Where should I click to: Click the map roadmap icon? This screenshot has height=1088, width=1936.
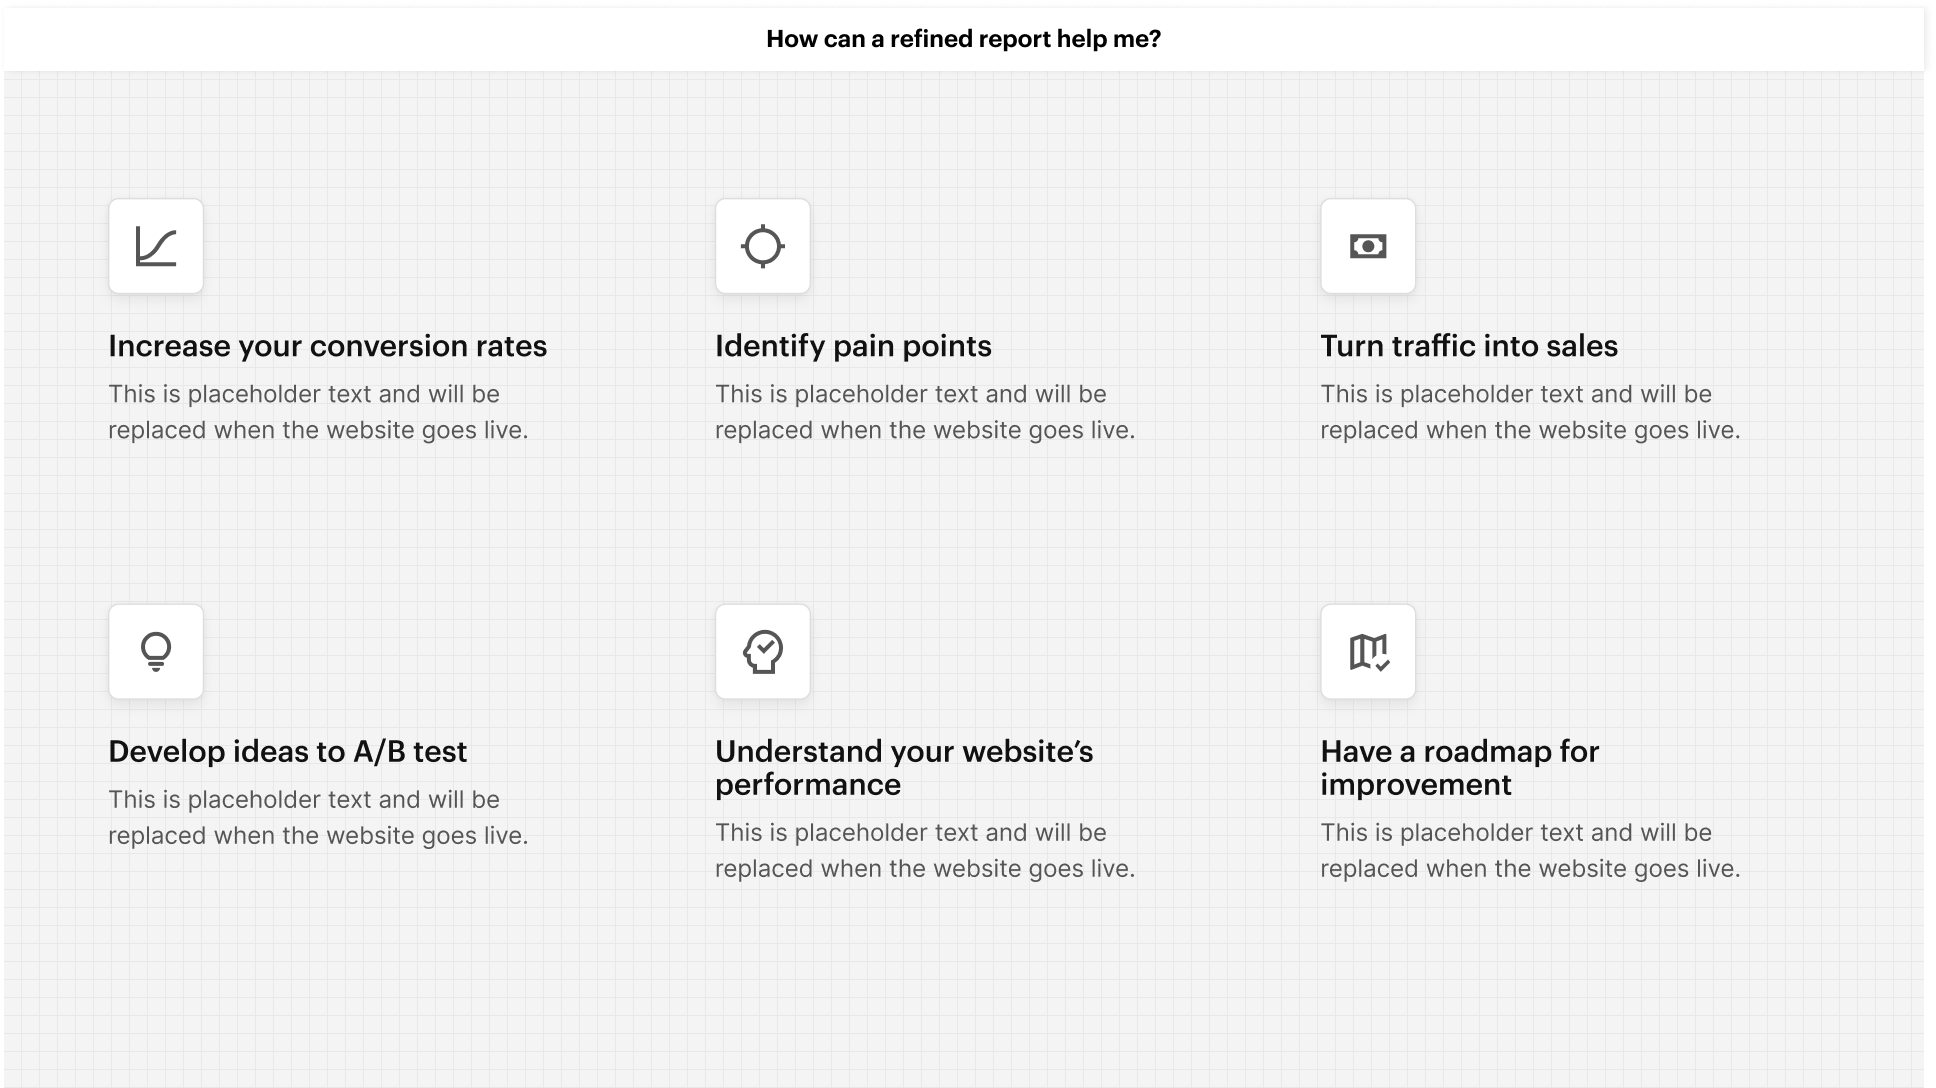(1368, 652)
